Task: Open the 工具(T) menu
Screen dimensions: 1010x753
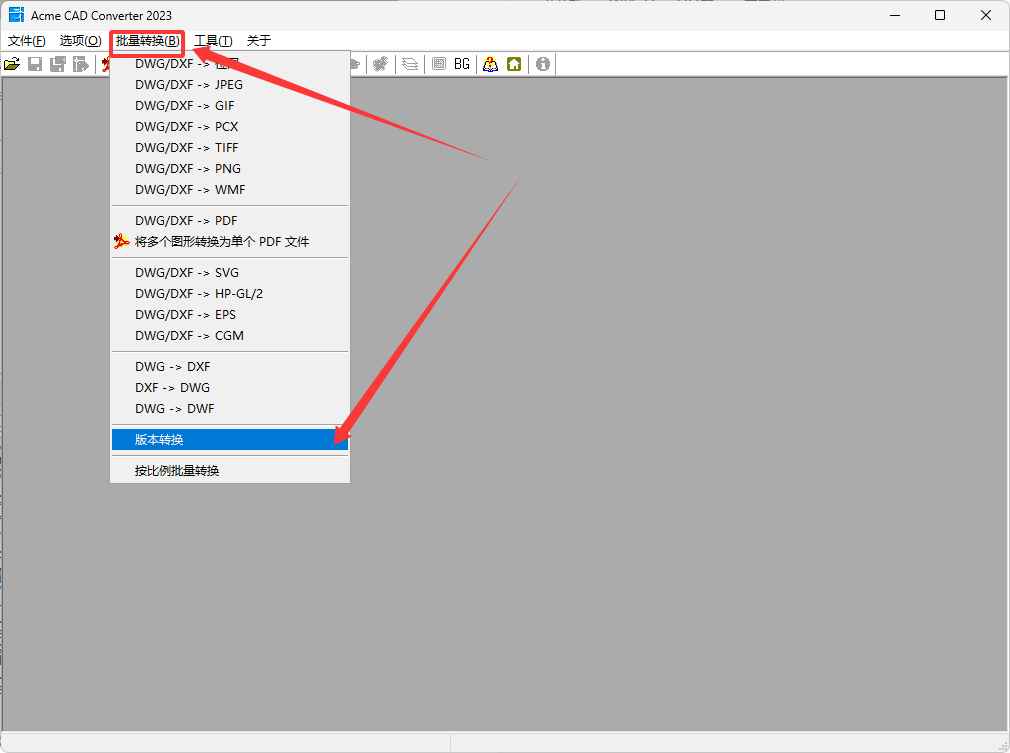Action: [213, 41]
